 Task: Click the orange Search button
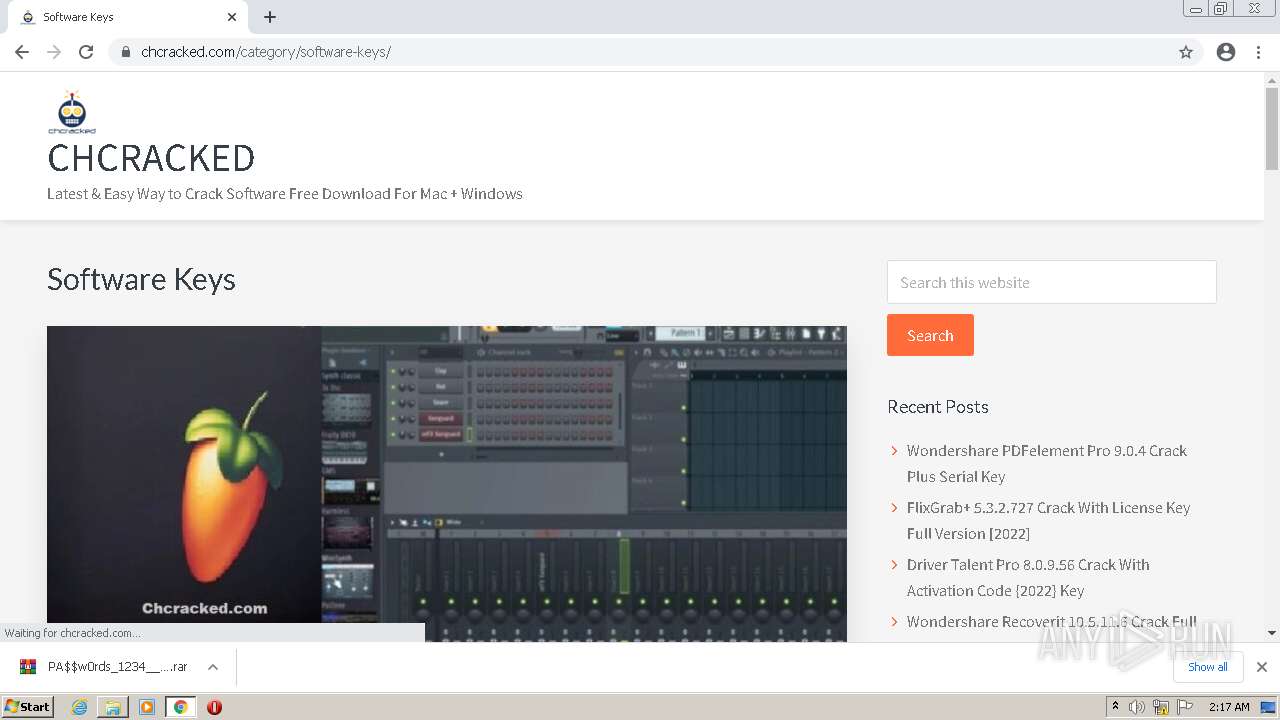pyautogui.click(x=930, y=335)
